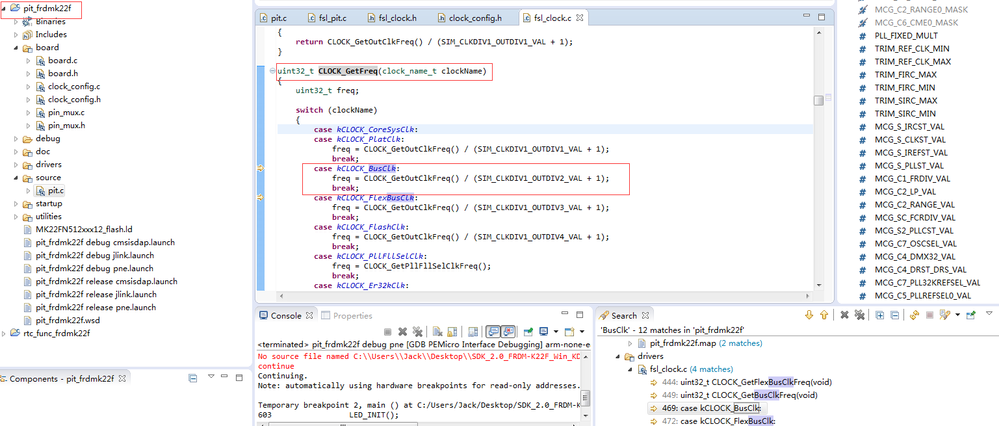Click the editor vertical scrollbar thumb
This screenshot has width=999, height=426.
pos(819,100)
